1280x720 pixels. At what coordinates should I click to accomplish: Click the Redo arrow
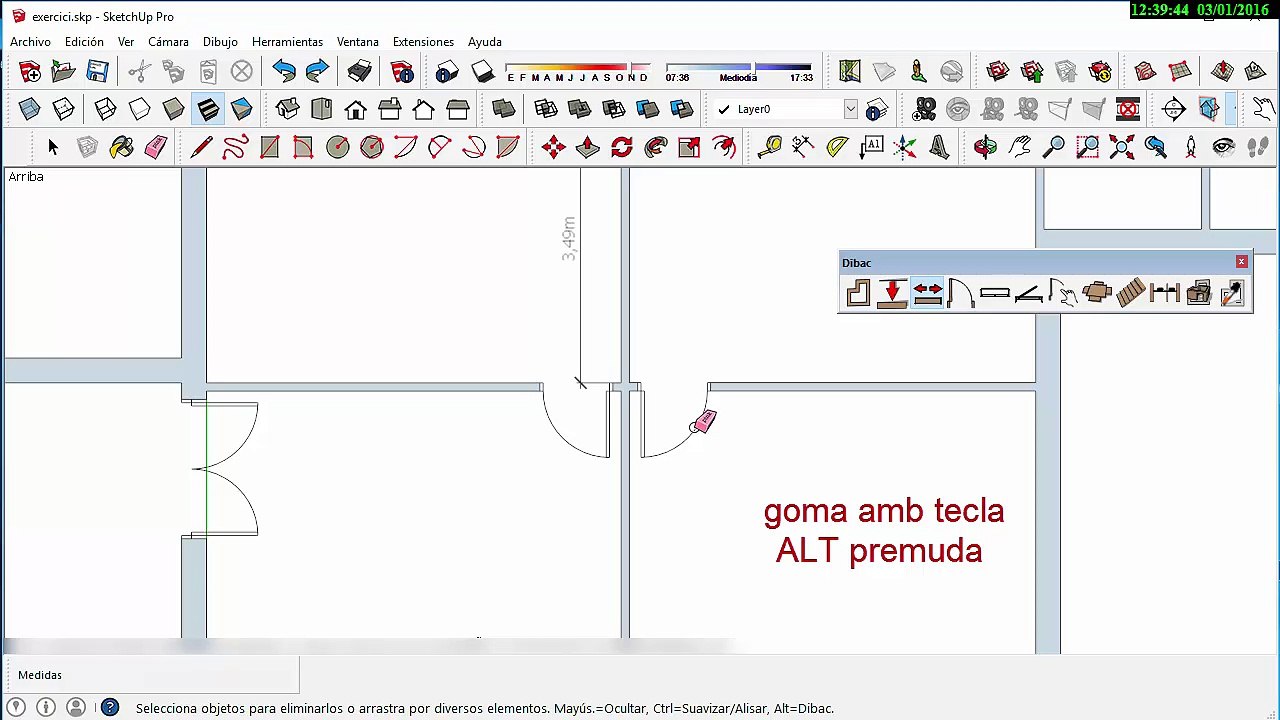[317, 71]
